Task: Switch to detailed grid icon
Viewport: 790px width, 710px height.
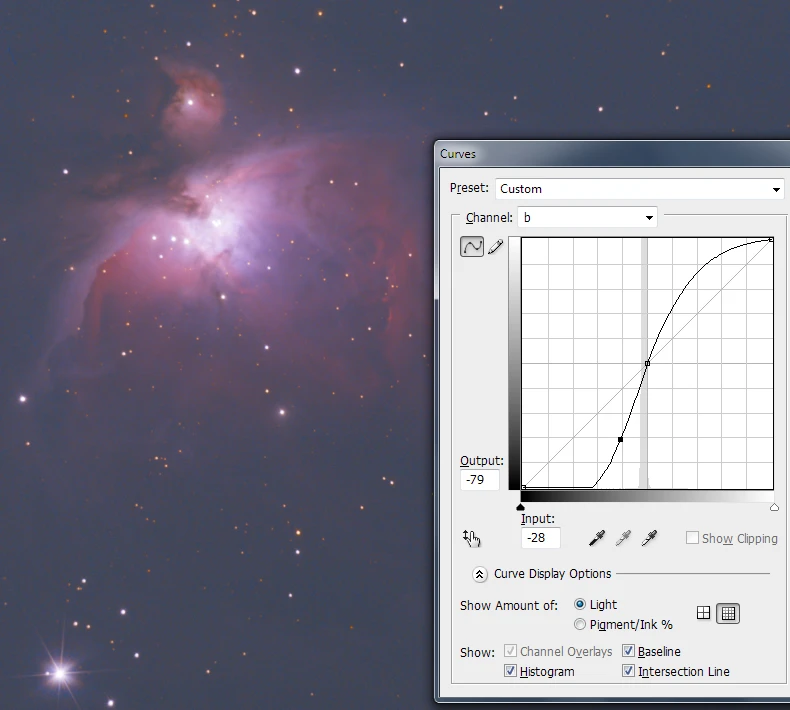Action: coord(728,613)
